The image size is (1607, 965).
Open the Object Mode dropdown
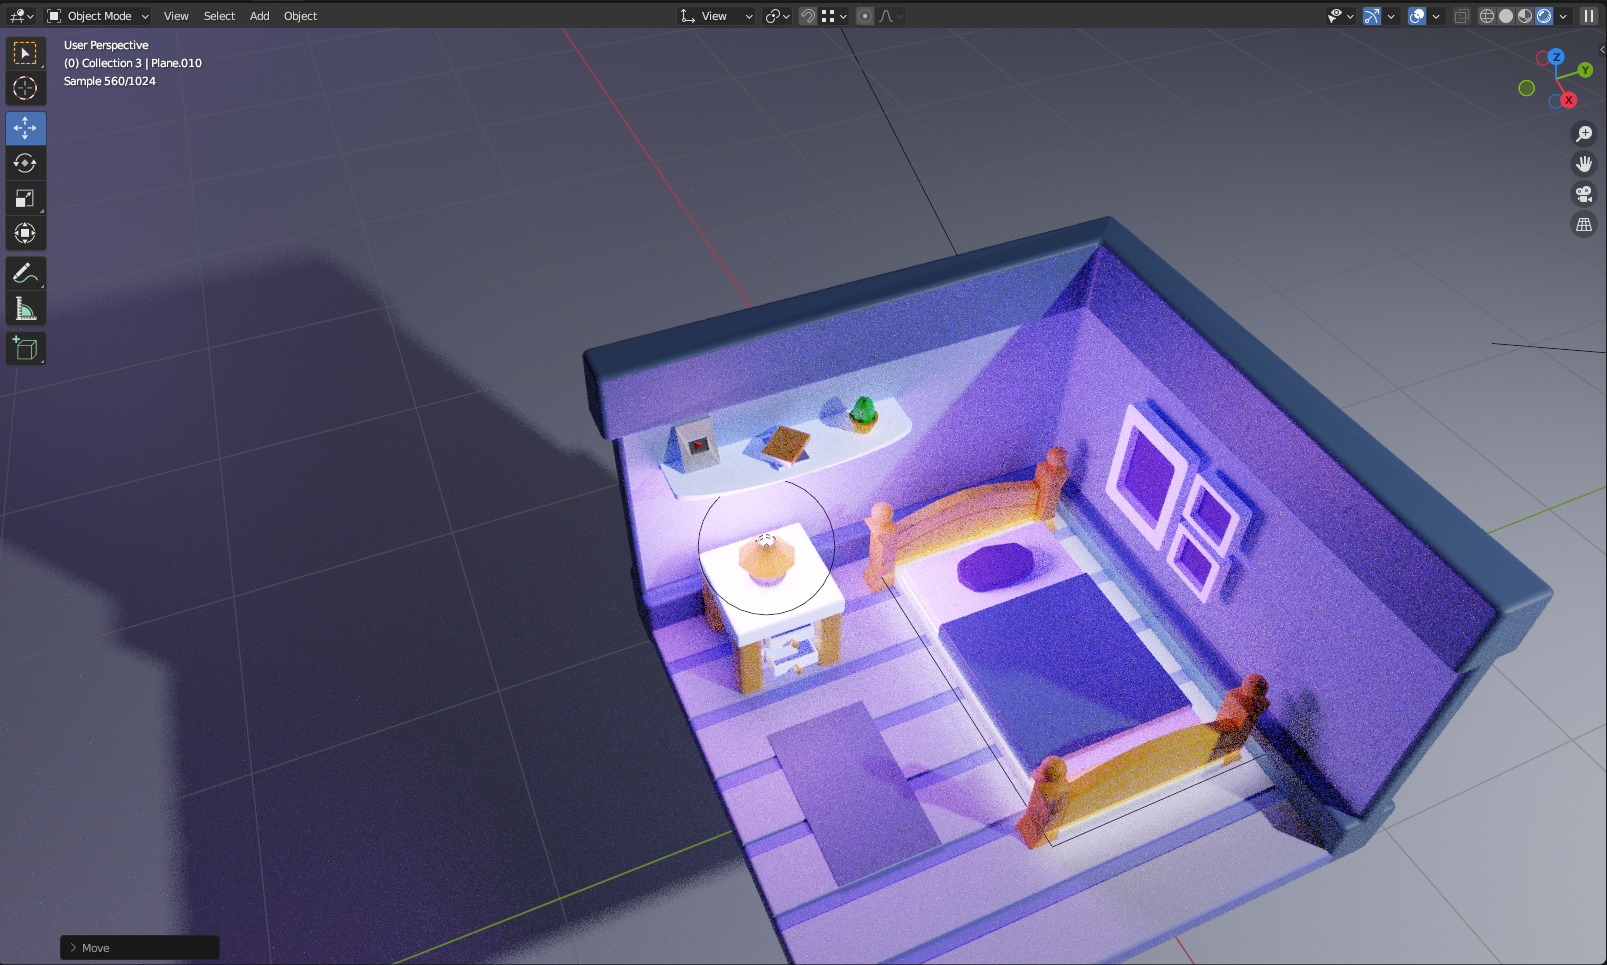[x=98, y=16]
